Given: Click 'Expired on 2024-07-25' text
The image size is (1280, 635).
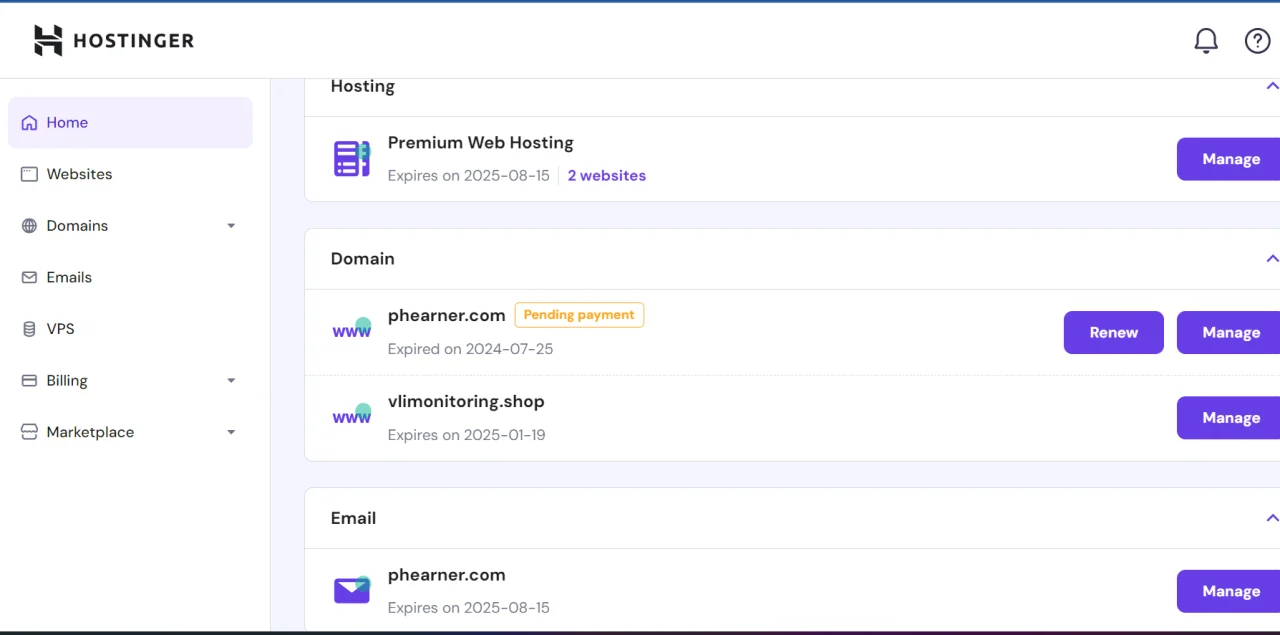Looking at the screenshot, I should (x=471, y=349).
